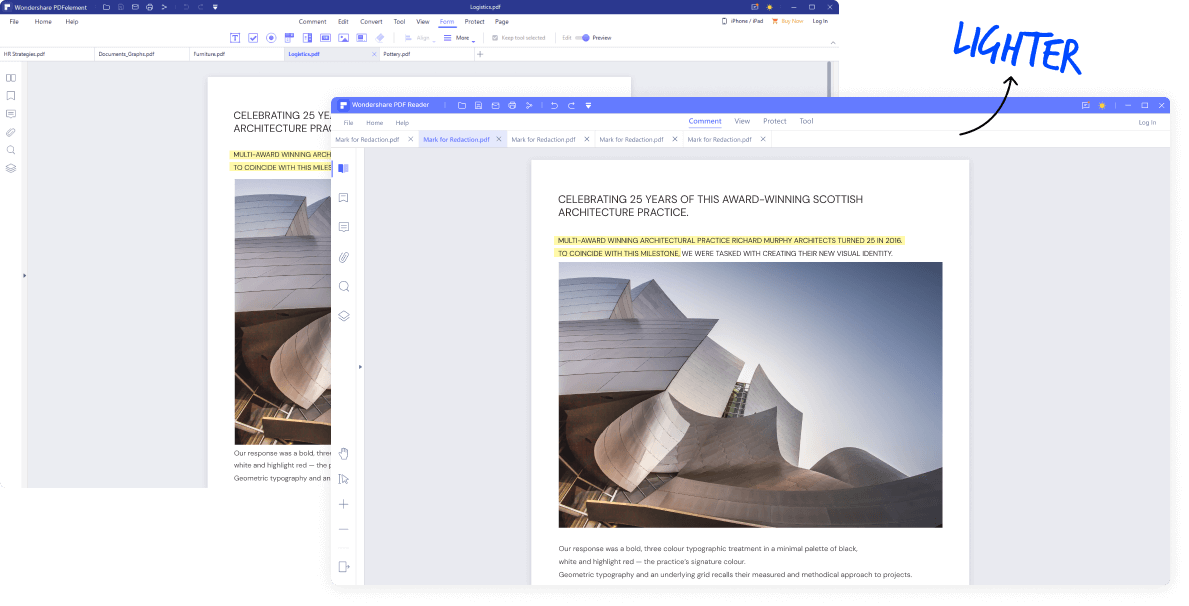This screenshot has width=1189, height=606.
Task: Click the eraser icon in Form toolbar
Action: pos(380,37)
